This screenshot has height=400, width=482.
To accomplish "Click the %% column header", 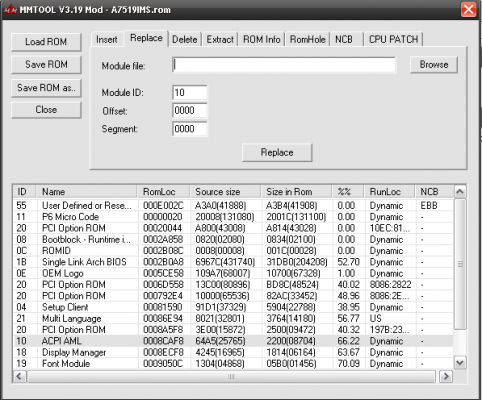I will pyautogui.click(x=348, y=192).
